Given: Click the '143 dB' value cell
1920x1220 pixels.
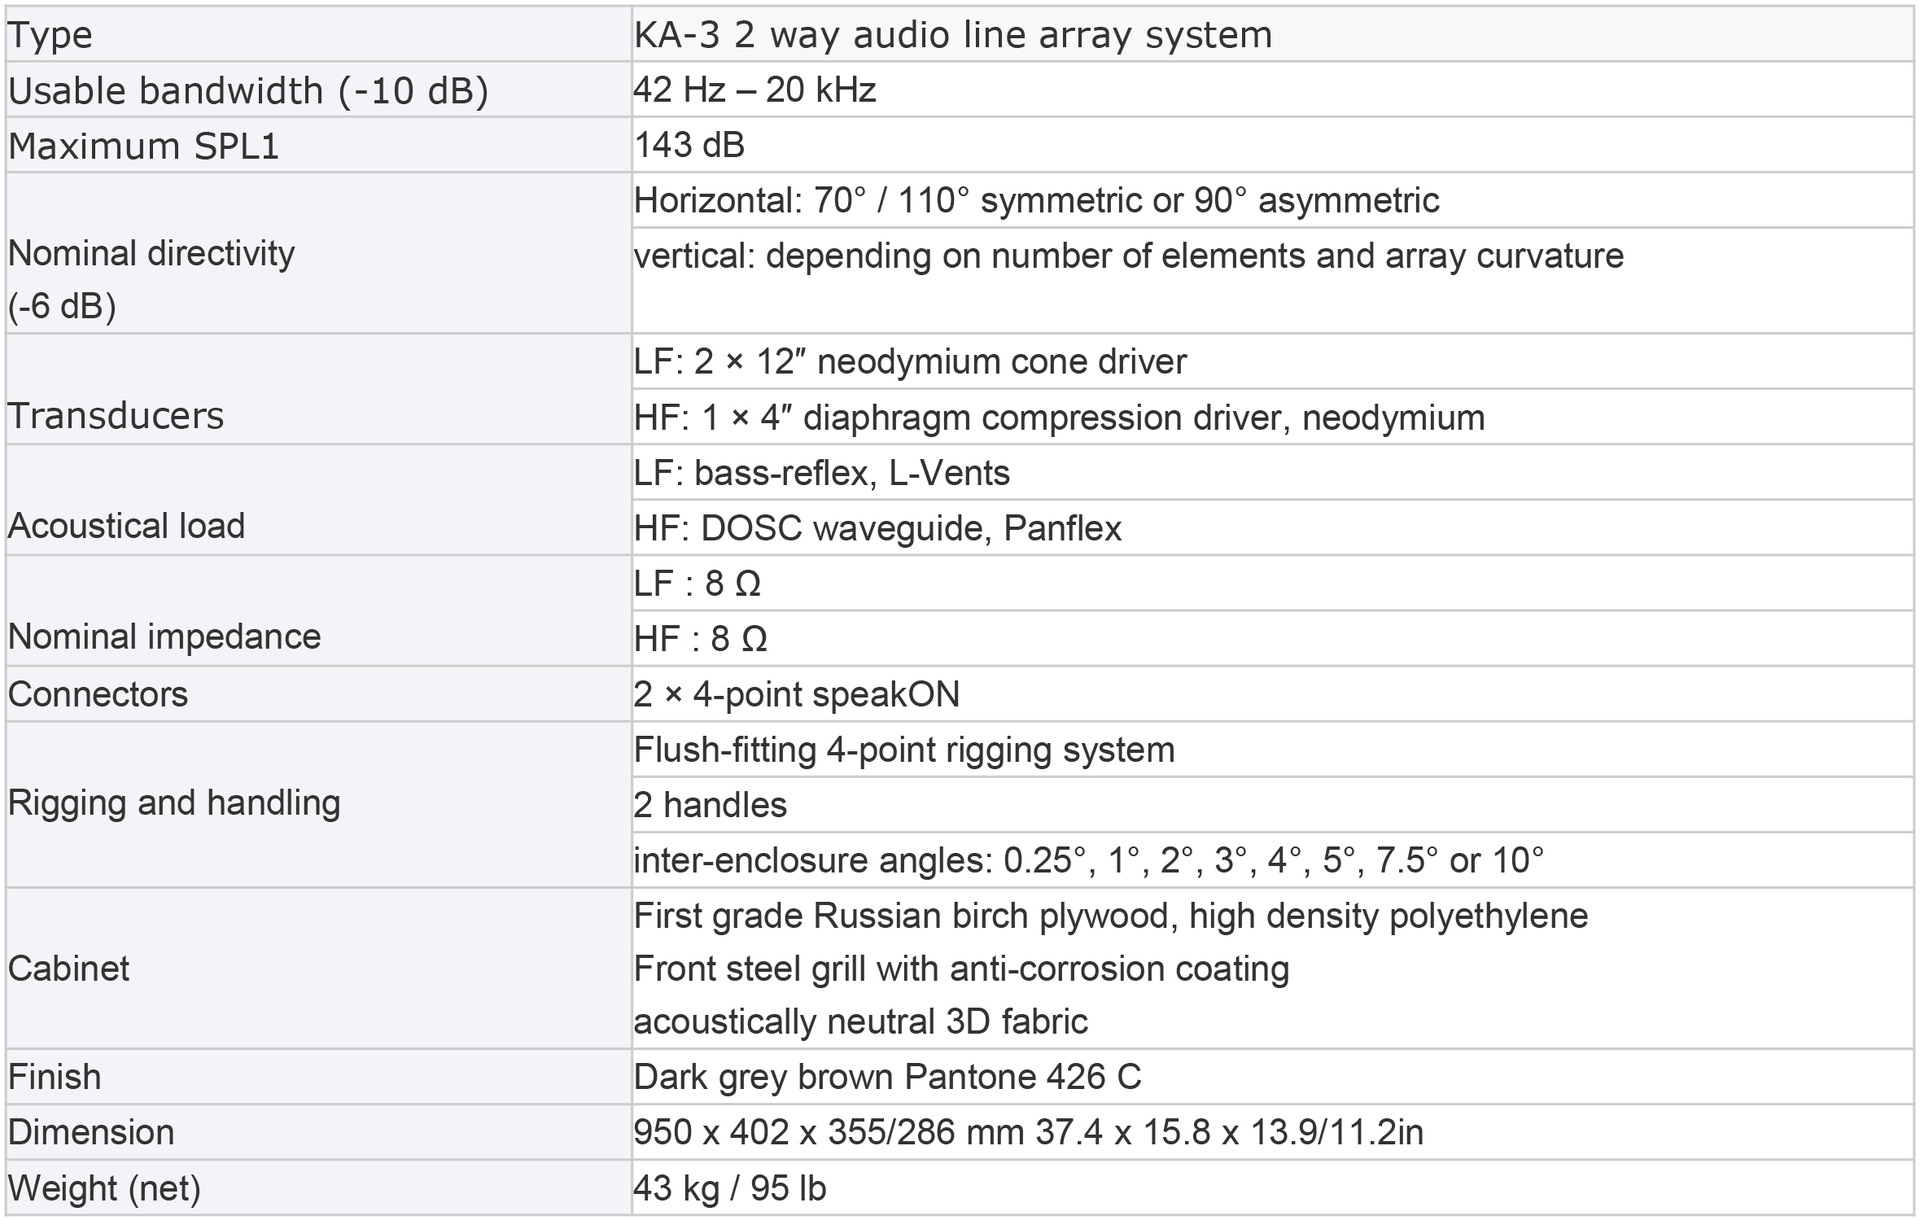Looking at the screenshot, I should pyautogui.click(x=689, y=146).
